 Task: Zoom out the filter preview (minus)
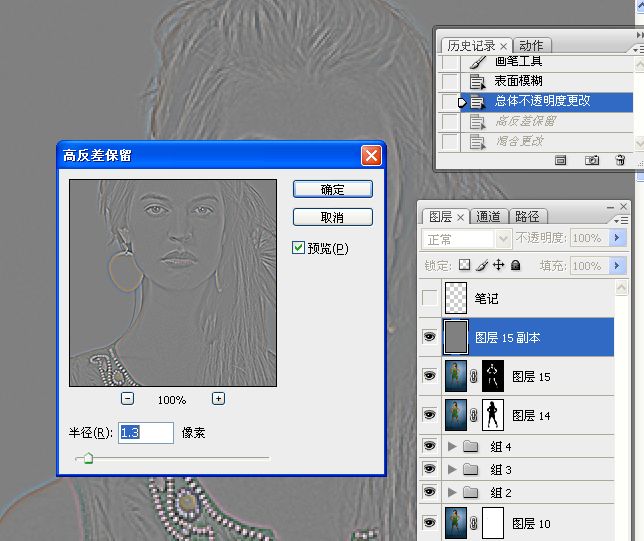pos(127,398)
